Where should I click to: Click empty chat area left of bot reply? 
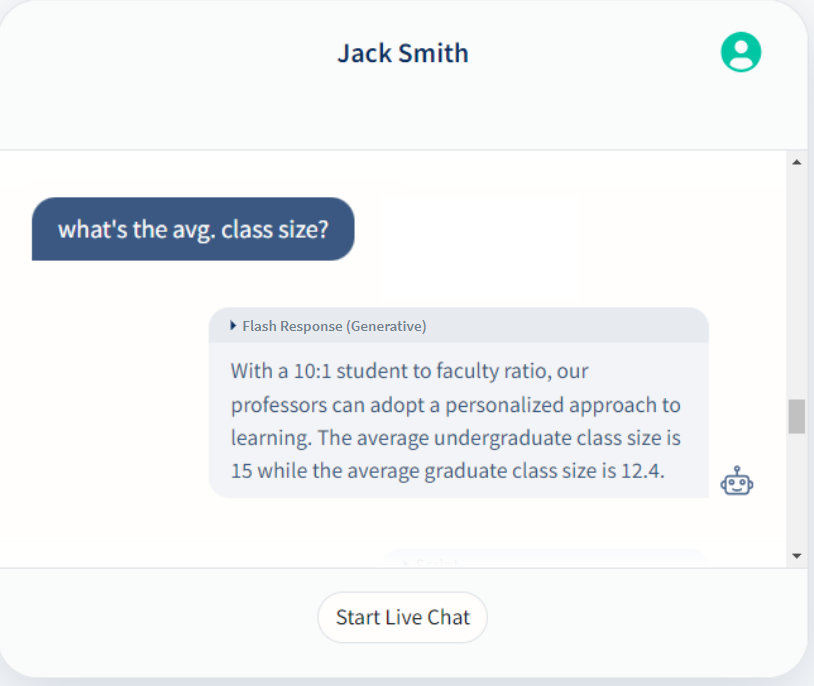tap(110, 420)
